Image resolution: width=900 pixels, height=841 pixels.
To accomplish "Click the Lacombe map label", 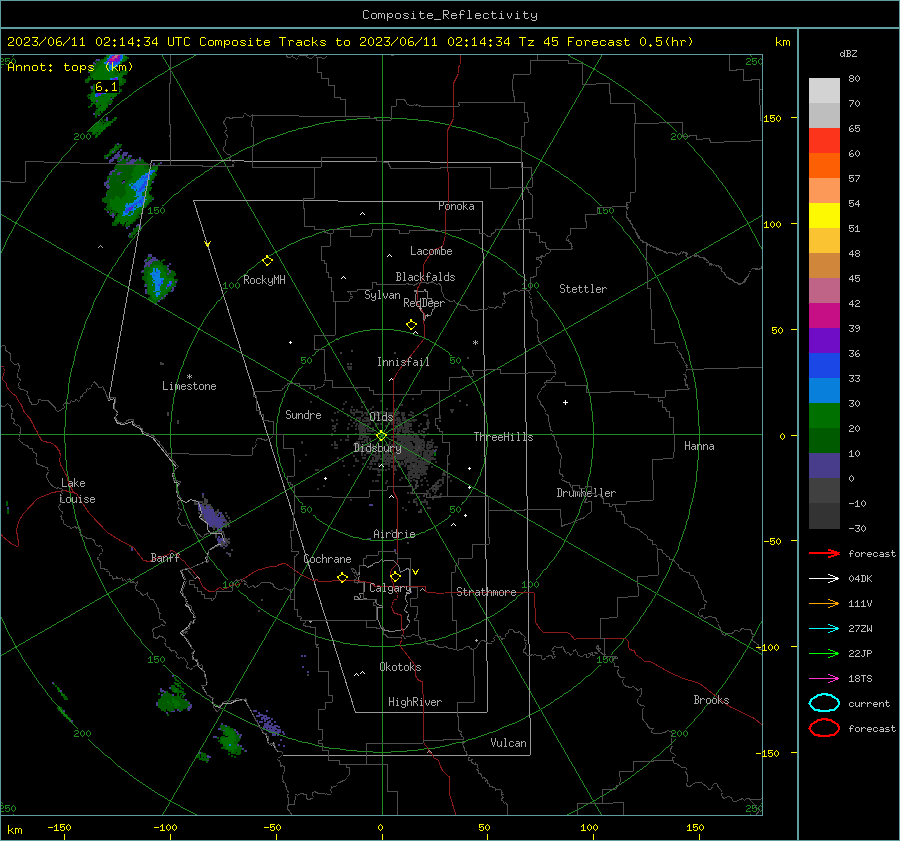I will pyautogui.click(x=431, y=251).
